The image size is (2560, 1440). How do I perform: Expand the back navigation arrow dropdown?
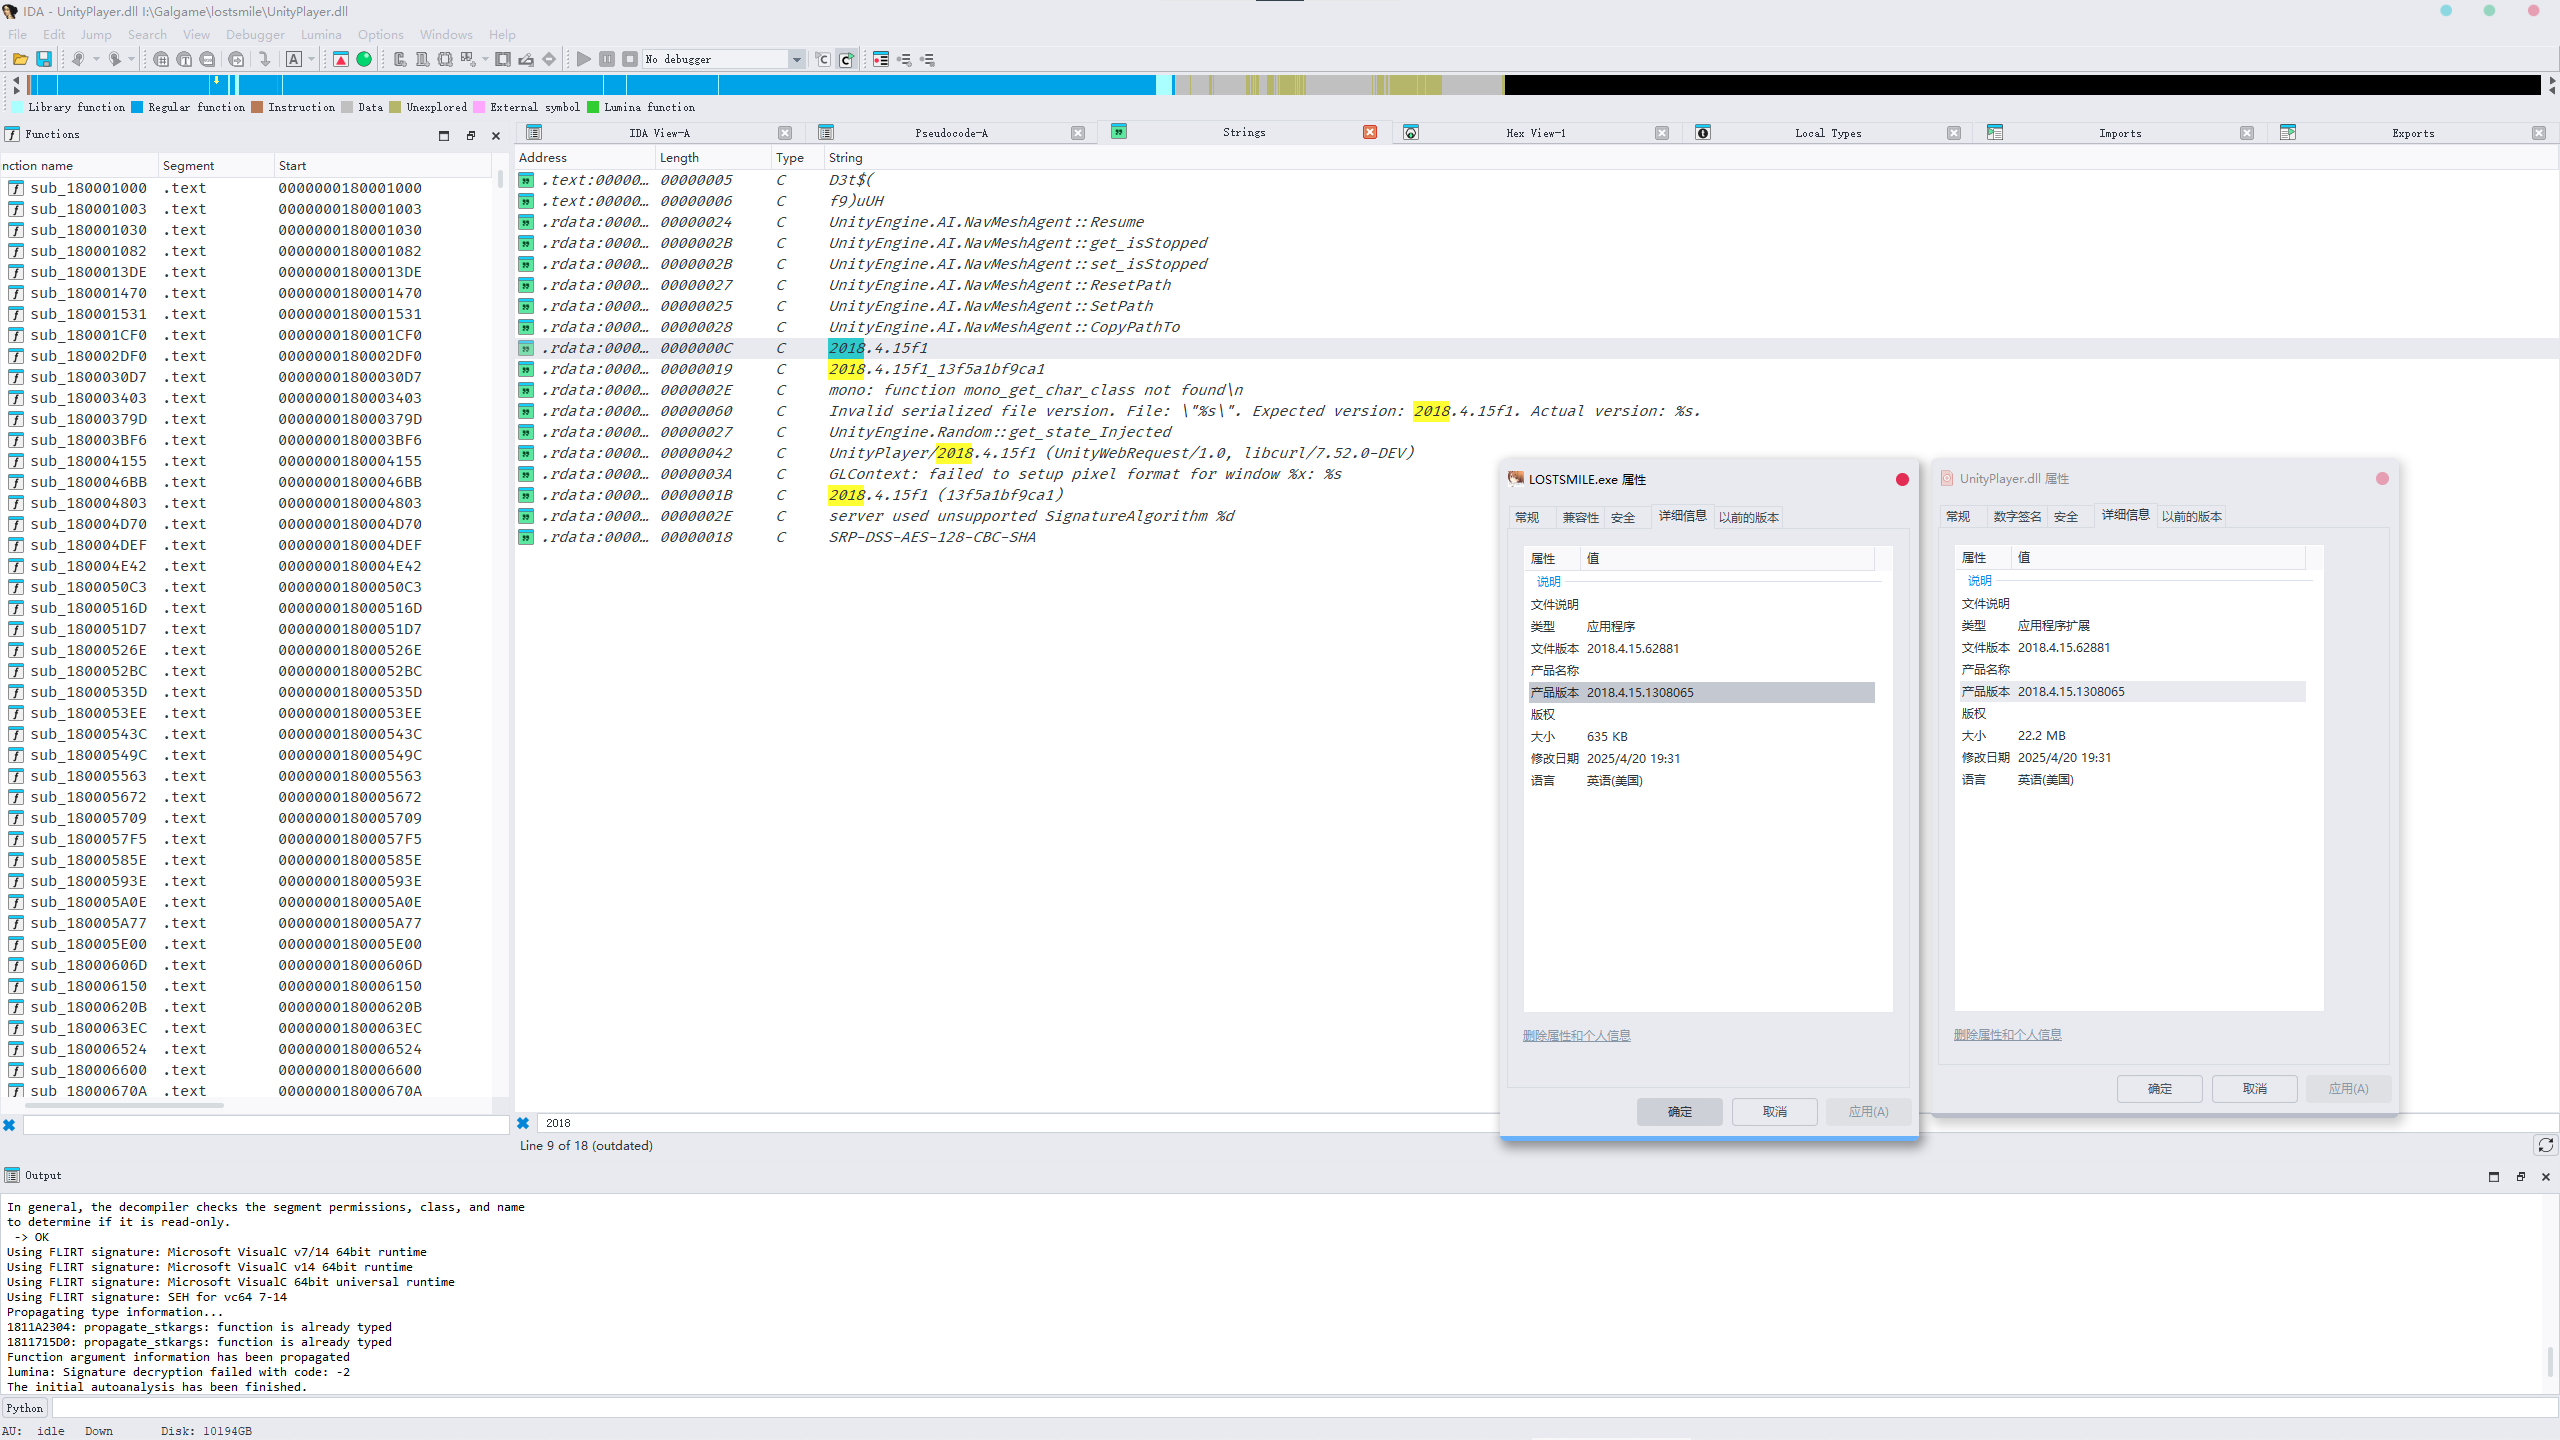pyautogui.click(x=96, y=59)
